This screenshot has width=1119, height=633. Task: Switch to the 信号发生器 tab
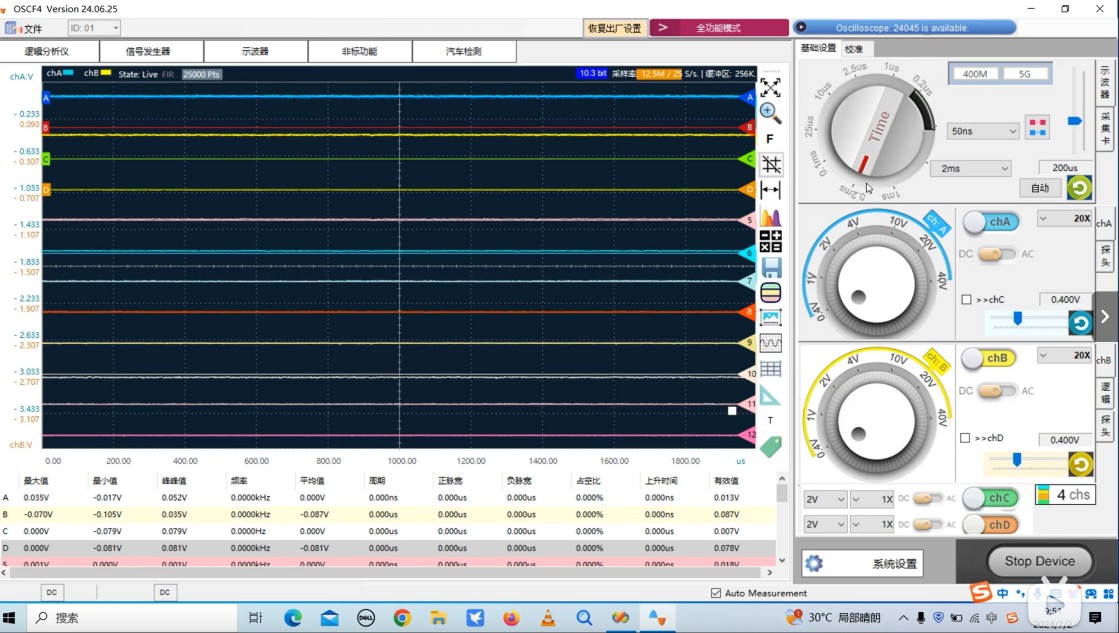tap(148, 51)
